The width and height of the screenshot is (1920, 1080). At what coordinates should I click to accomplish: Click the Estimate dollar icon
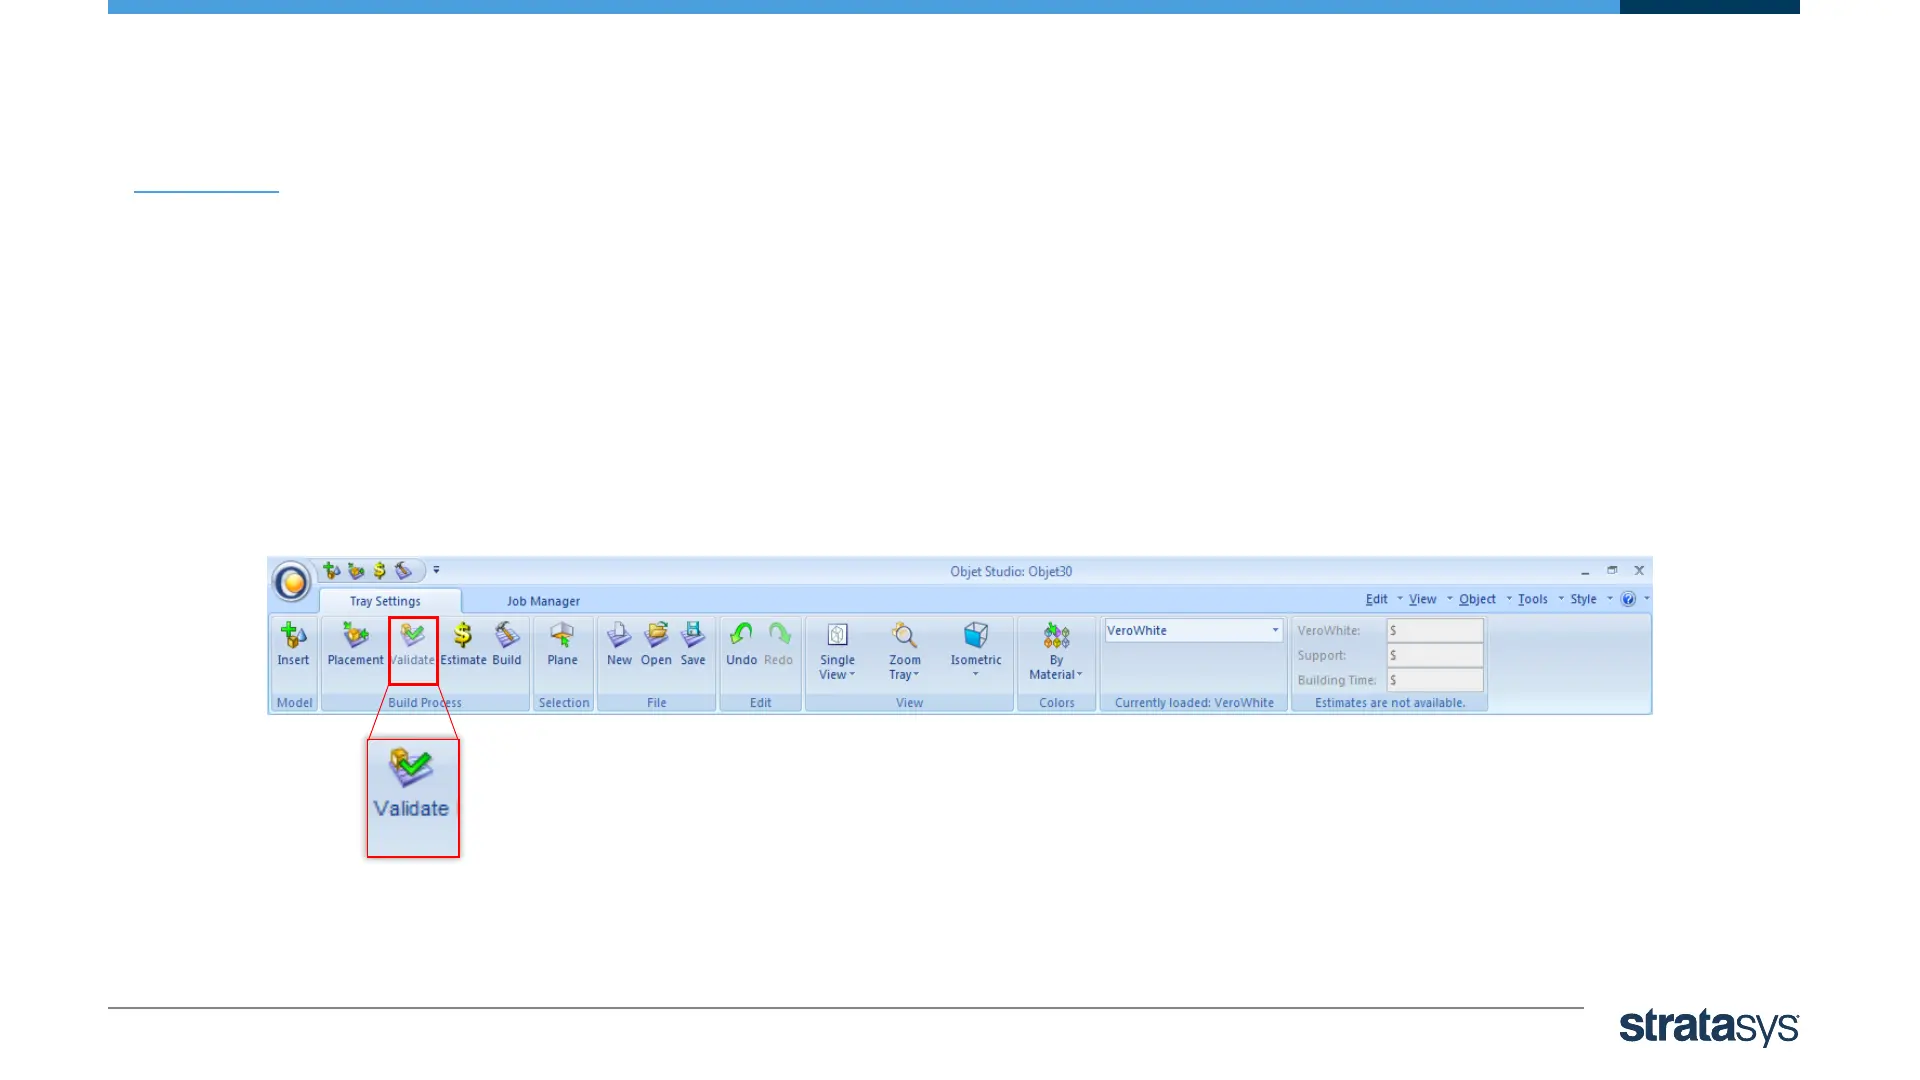pos(463,643)
